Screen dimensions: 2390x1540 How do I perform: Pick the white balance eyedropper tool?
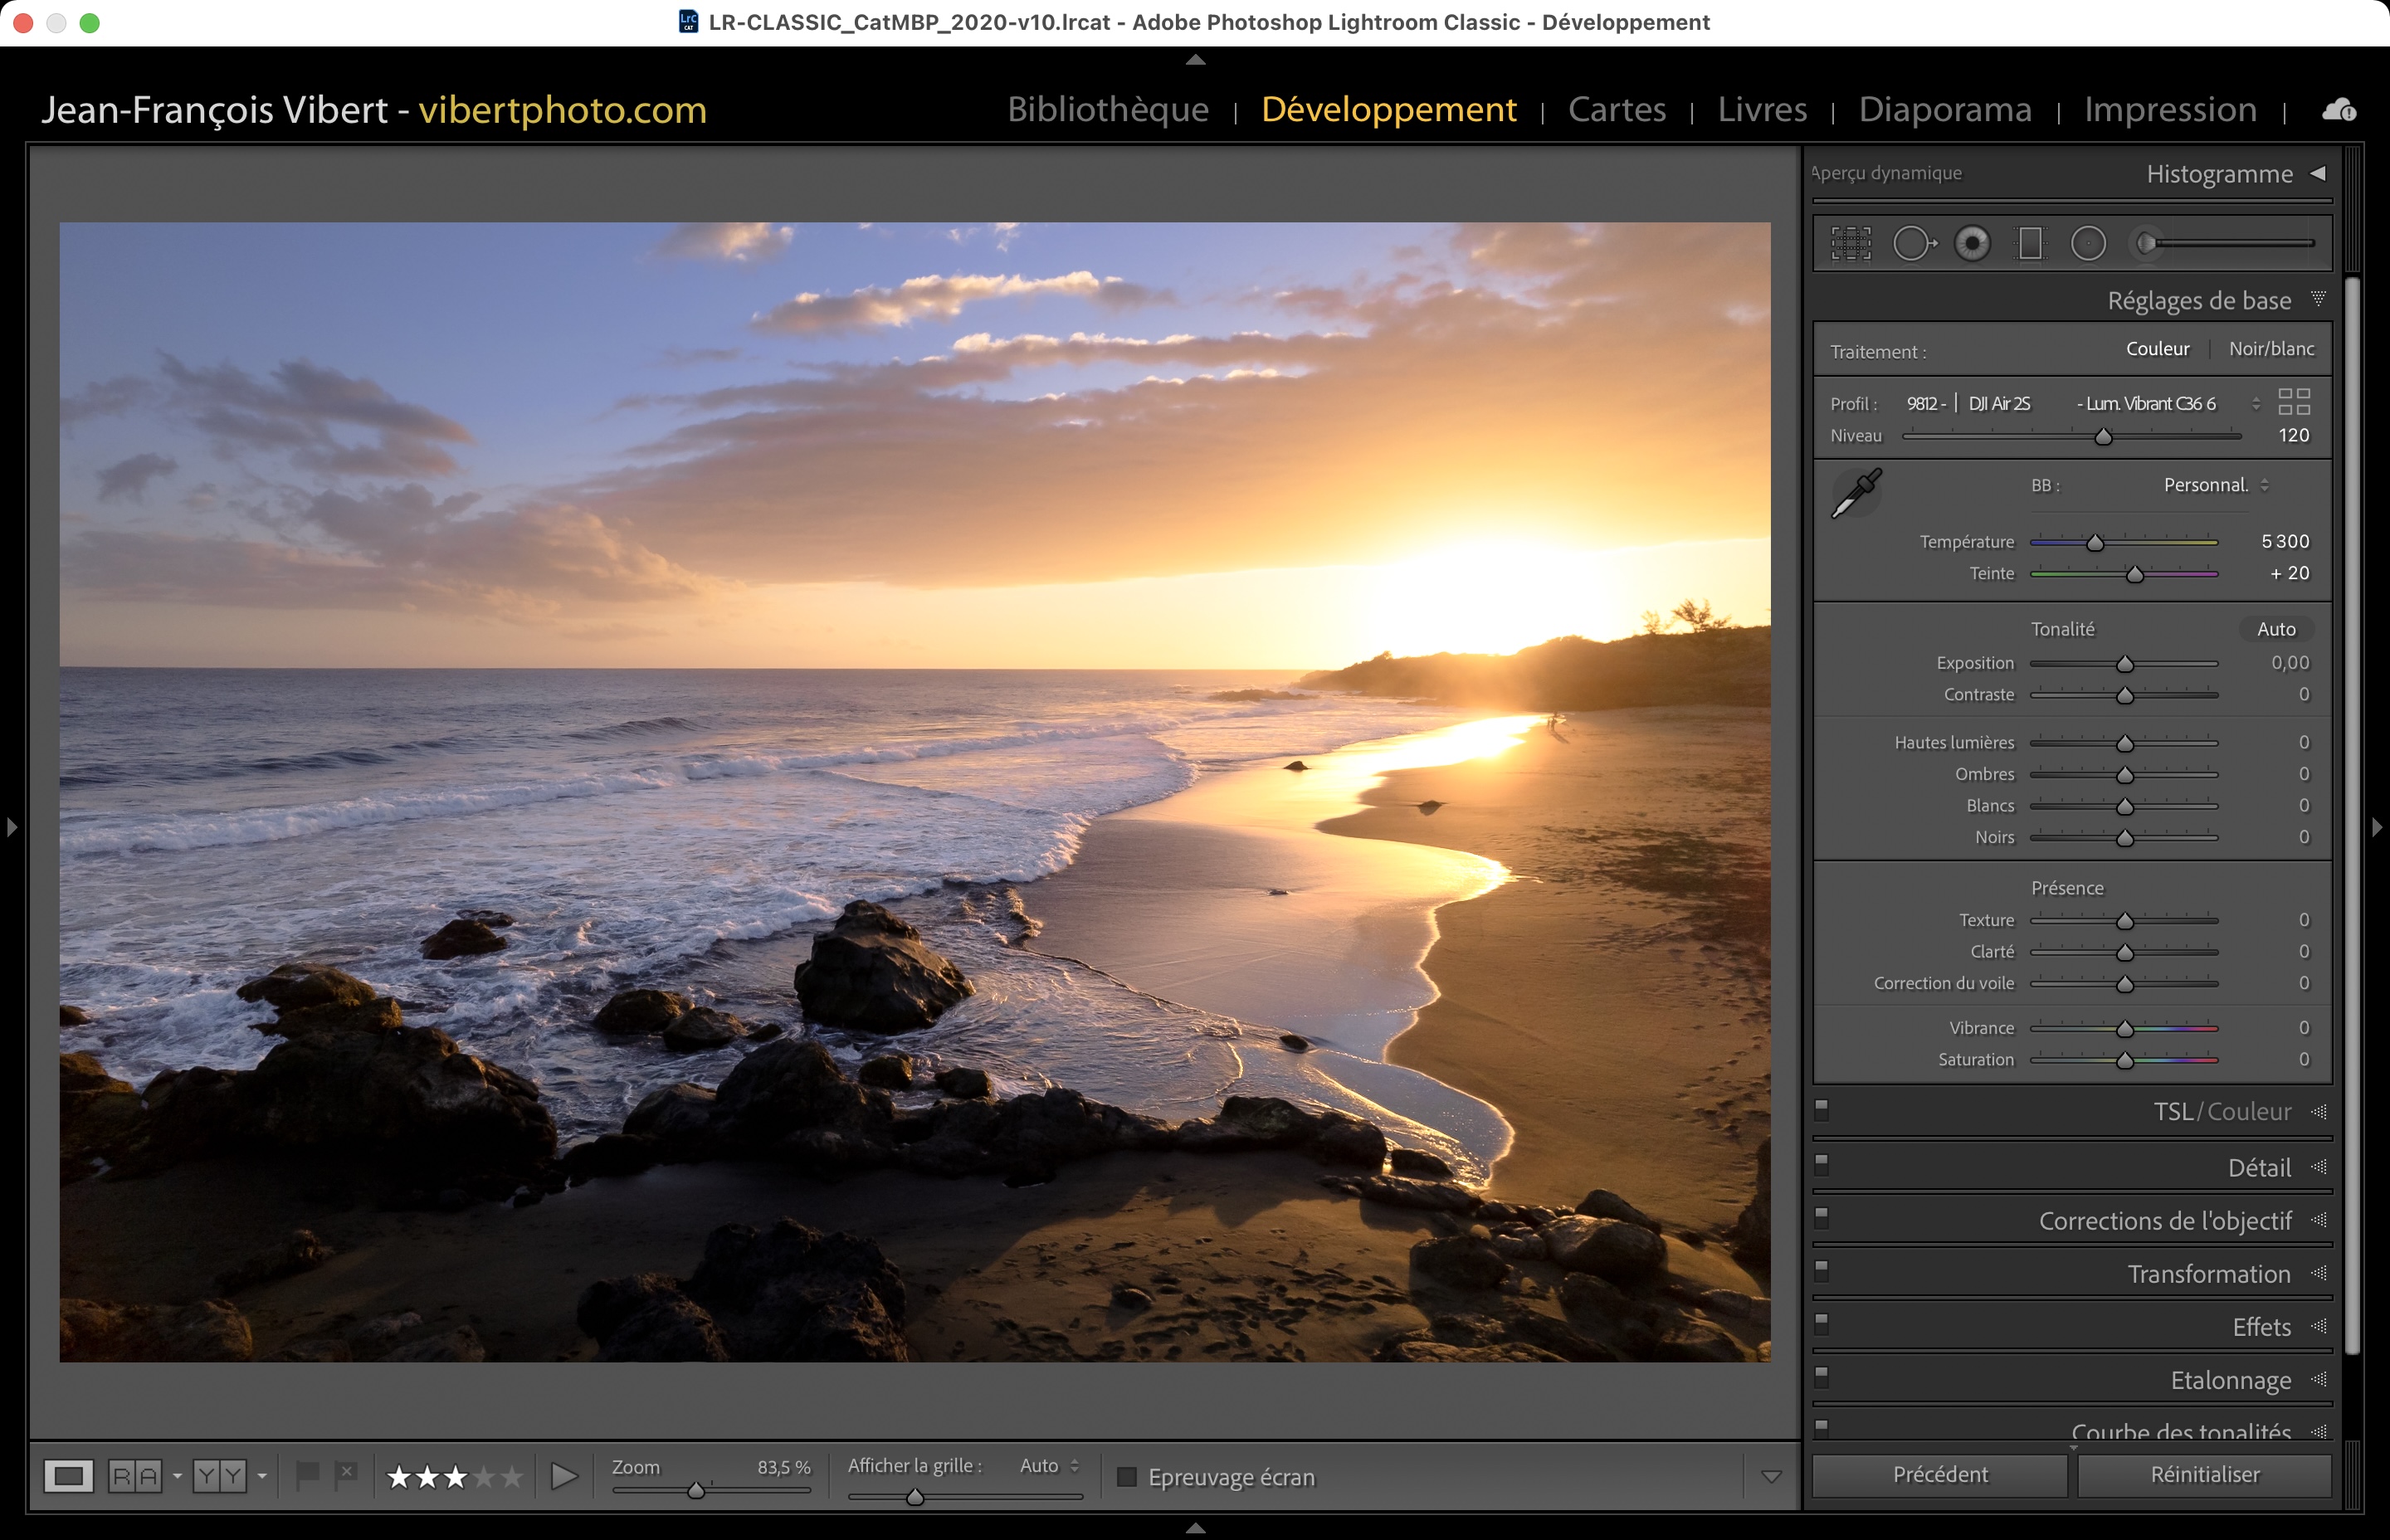pos(1855,493)
